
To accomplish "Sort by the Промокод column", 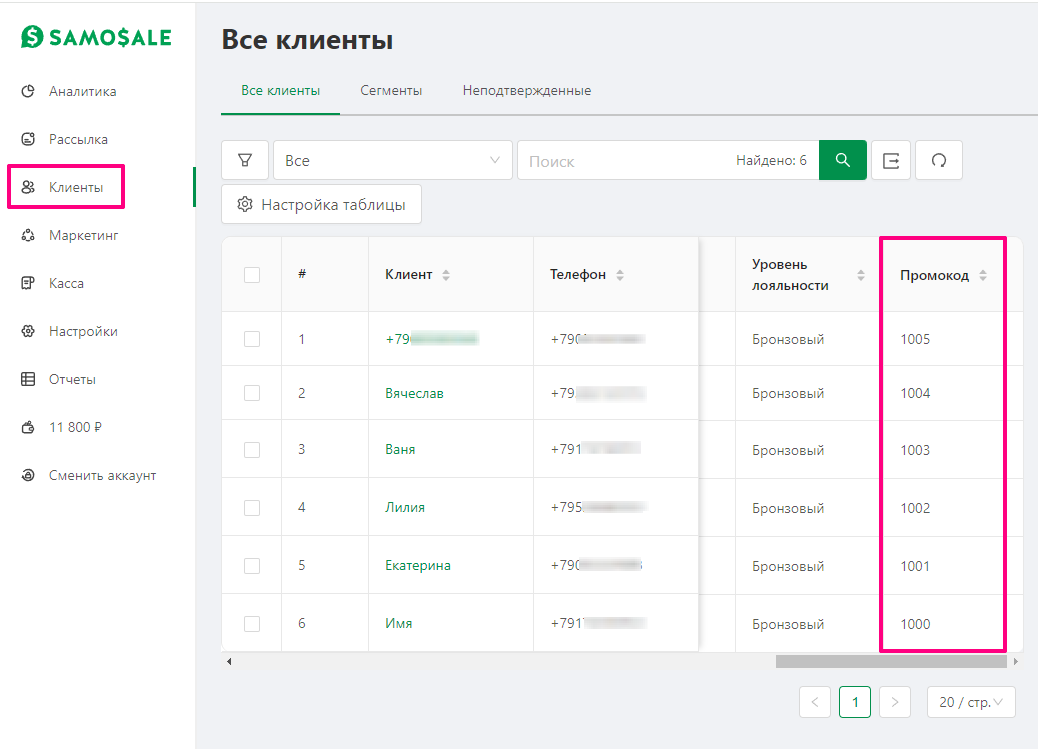I will point(983,275).
